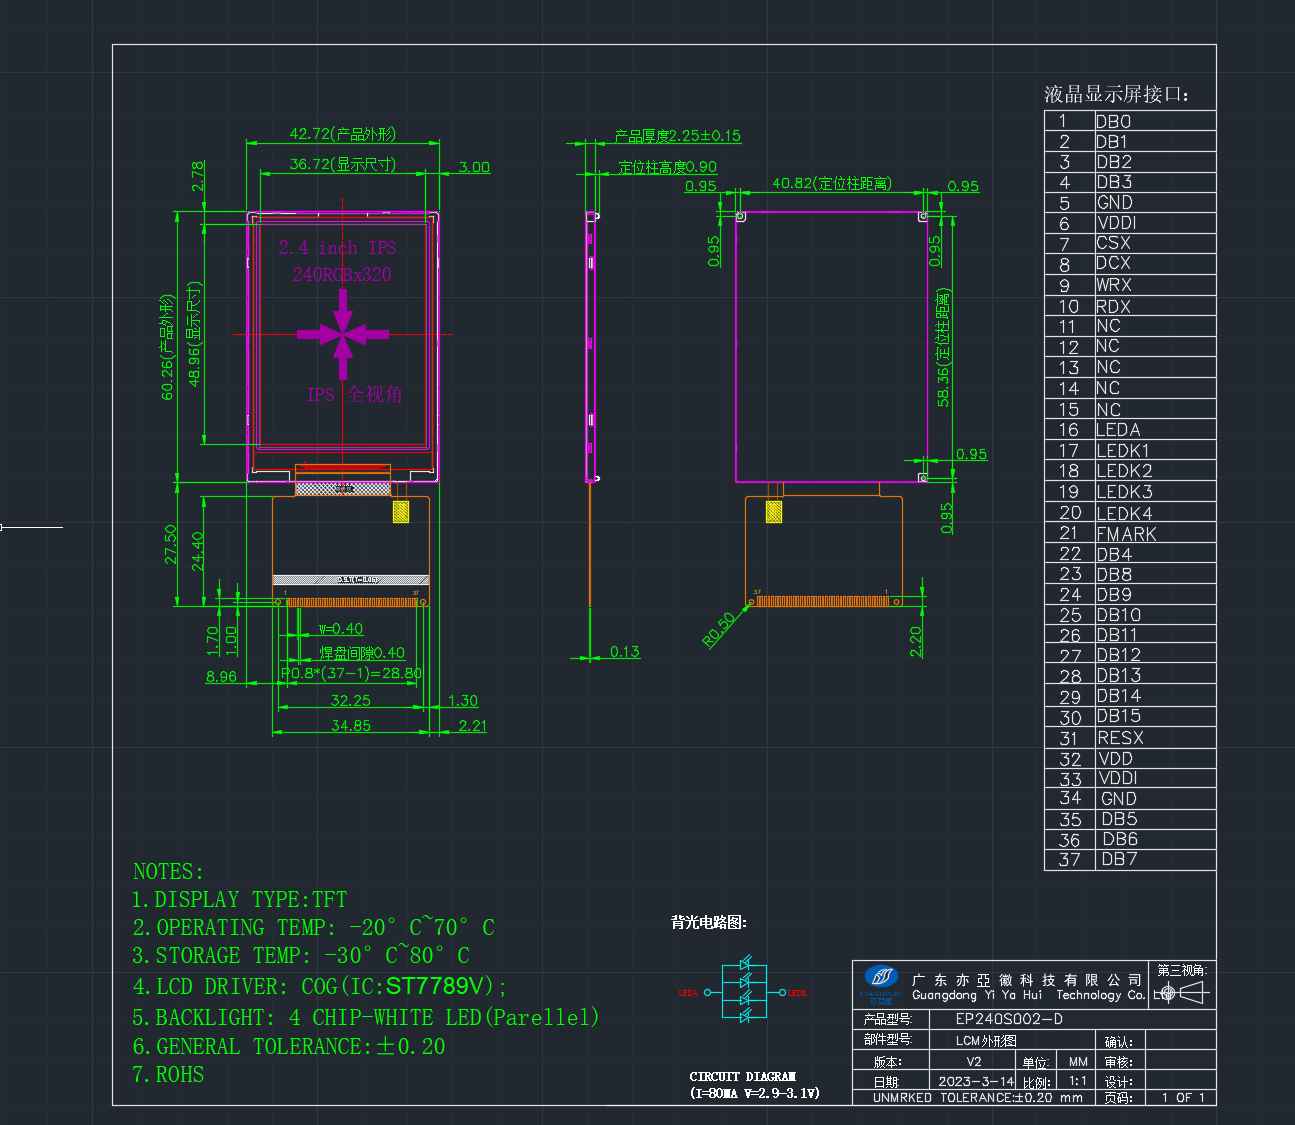1295x1125 pixels.
Task: Click the '27.50' FPC length dimension
Action: click(170, 545)
